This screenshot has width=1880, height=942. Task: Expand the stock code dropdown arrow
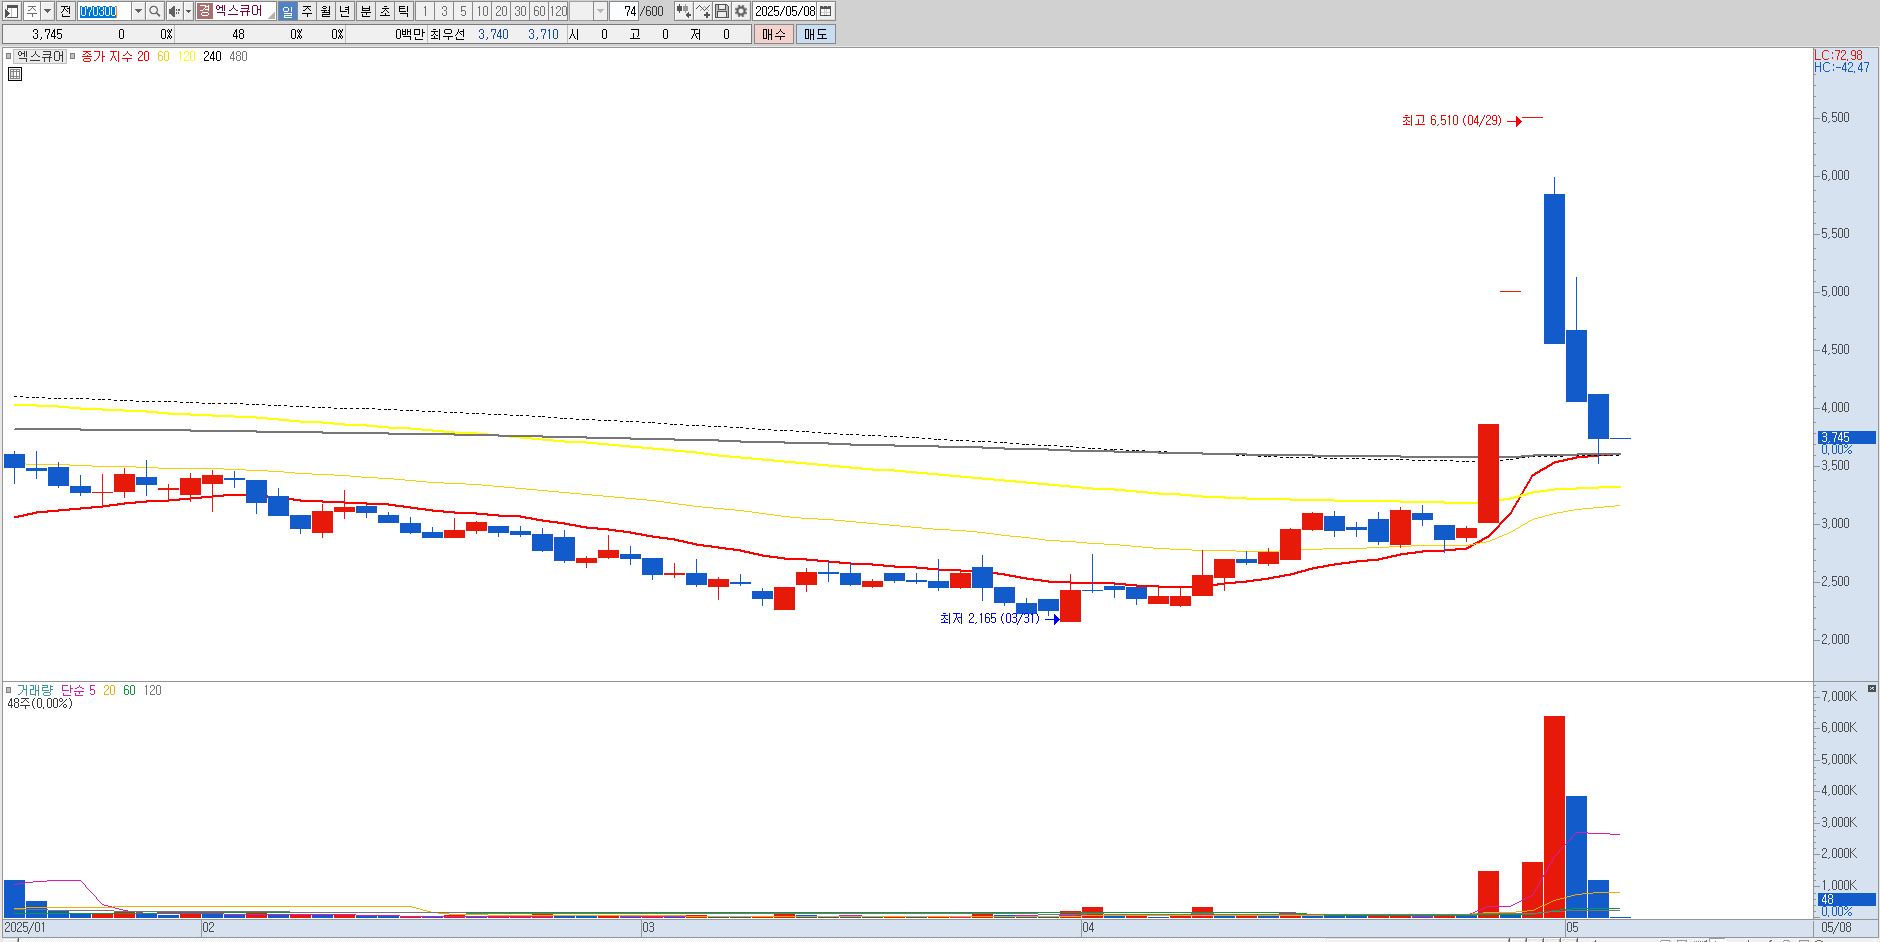coord(138,11)
